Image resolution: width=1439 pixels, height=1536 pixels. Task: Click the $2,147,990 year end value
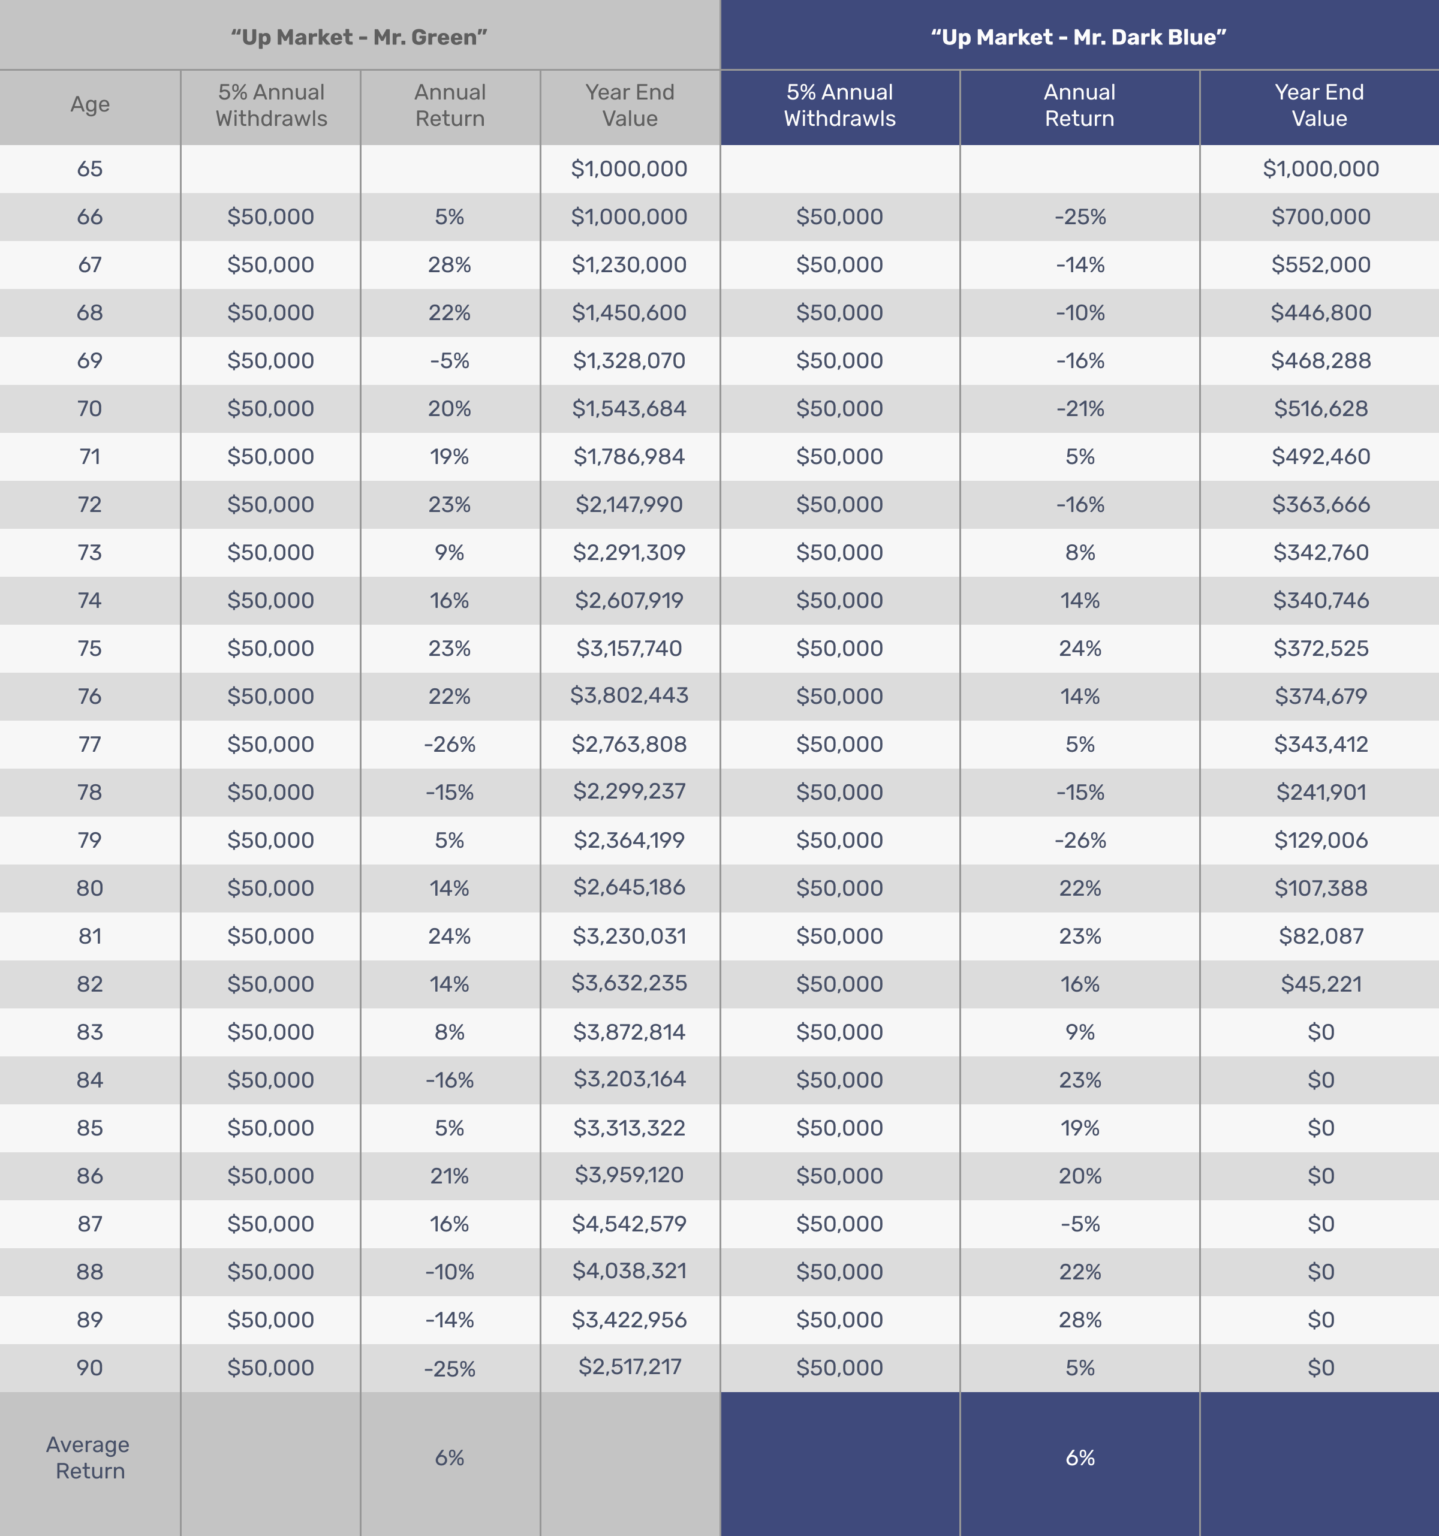629,505
